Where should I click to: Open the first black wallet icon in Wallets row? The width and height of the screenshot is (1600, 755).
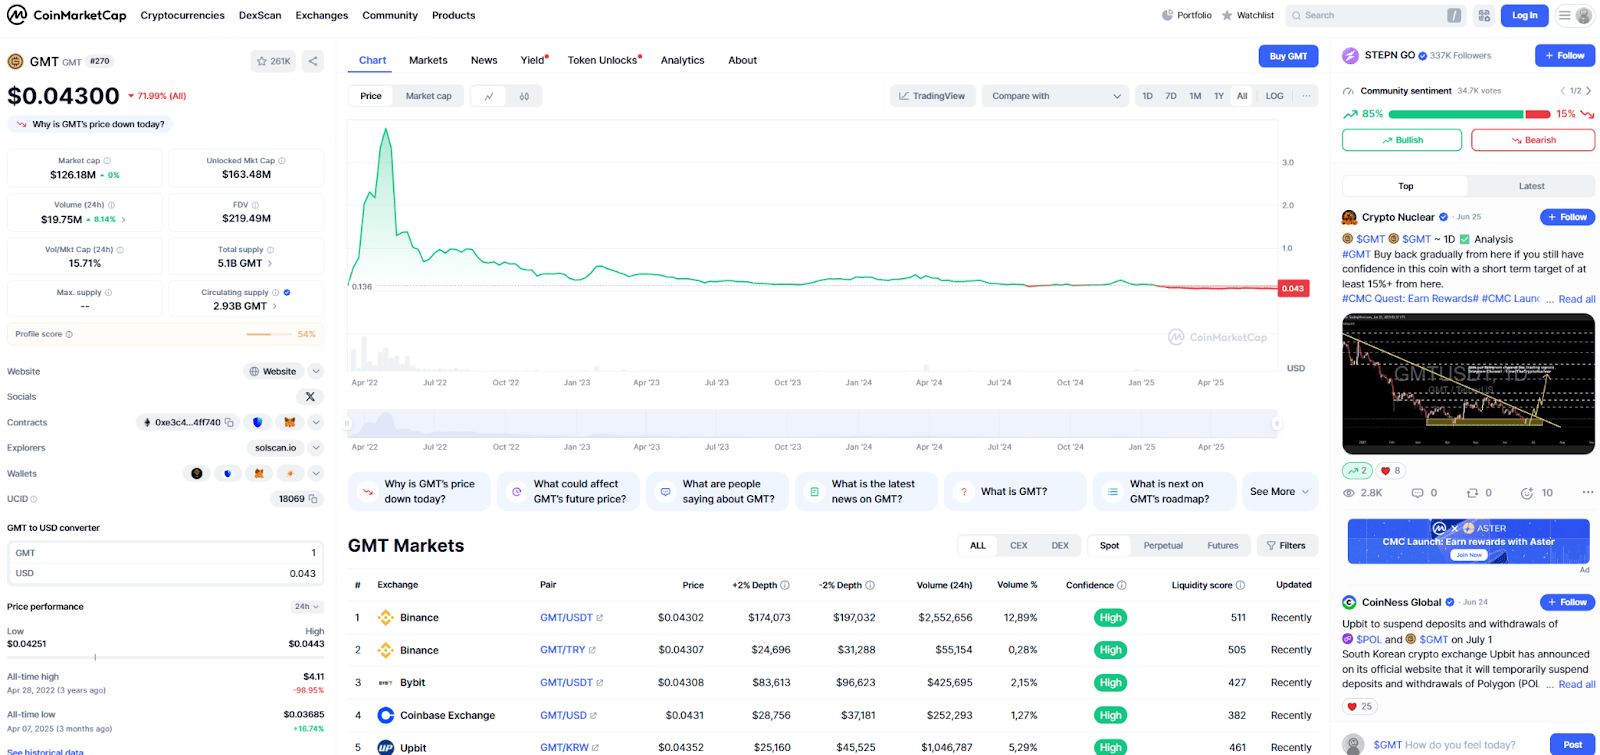(x=197, y=473)
